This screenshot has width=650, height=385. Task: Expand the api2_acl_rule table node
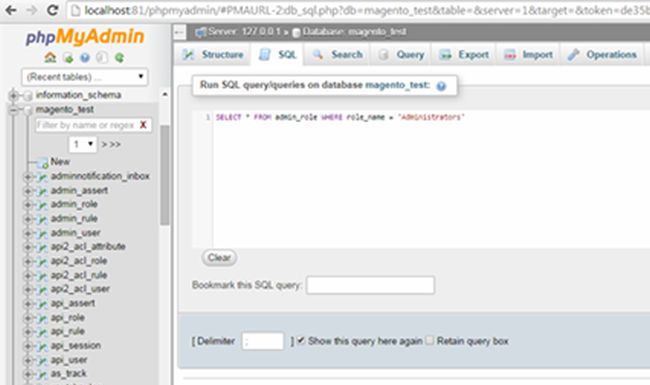pos(28,276)
